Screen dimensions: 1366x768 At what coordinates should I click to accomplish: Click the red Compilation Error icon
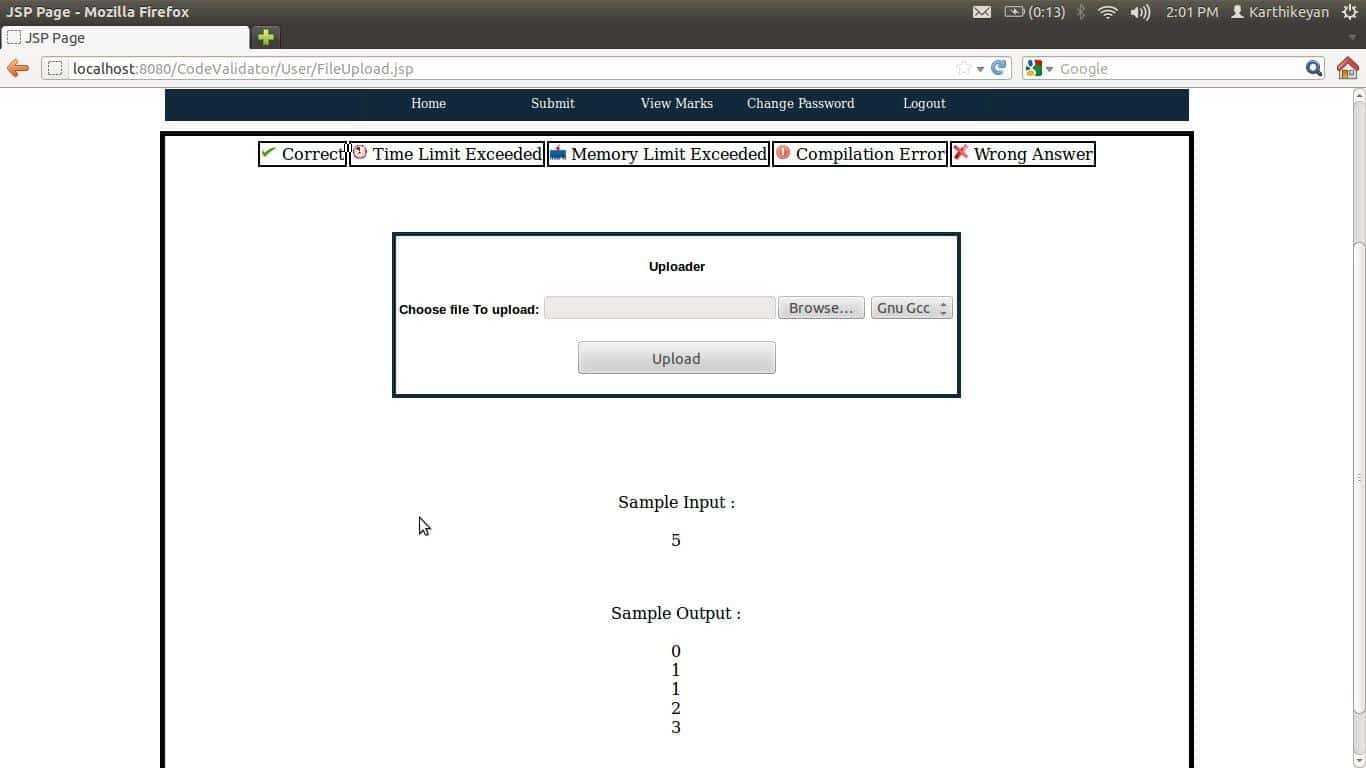[x=783, y=153]
